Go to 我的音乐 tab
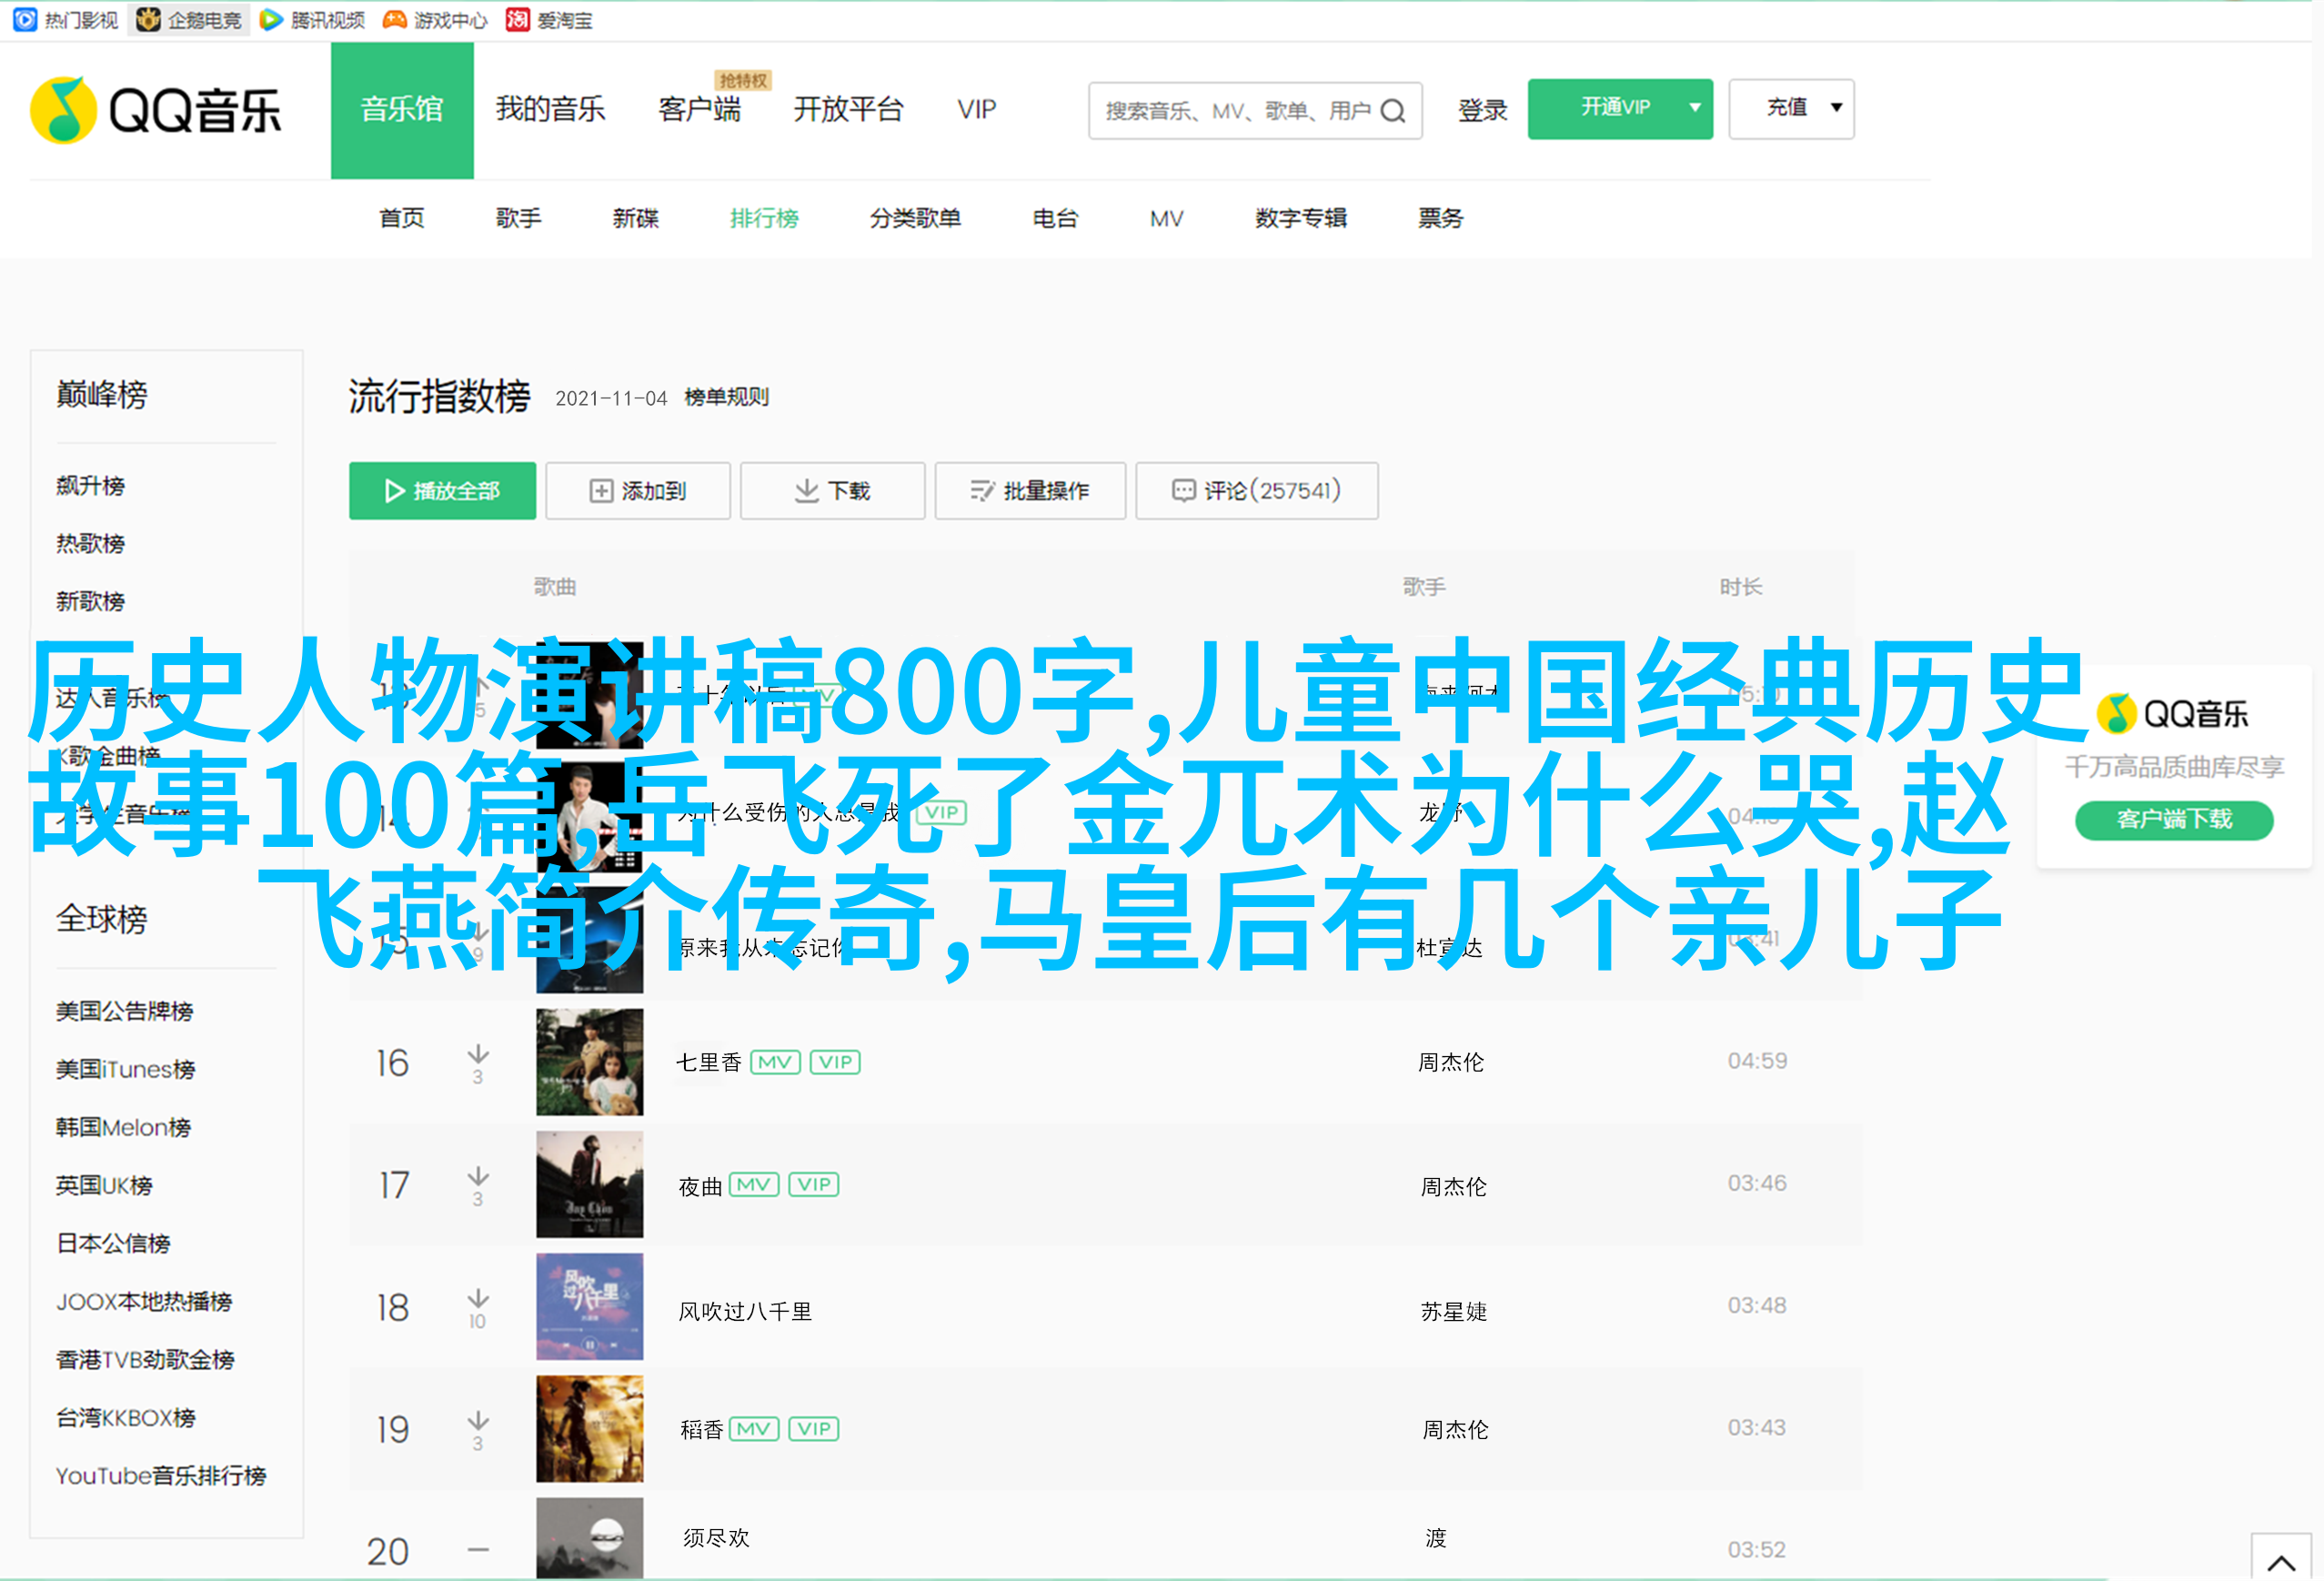 tap(550, 109)
